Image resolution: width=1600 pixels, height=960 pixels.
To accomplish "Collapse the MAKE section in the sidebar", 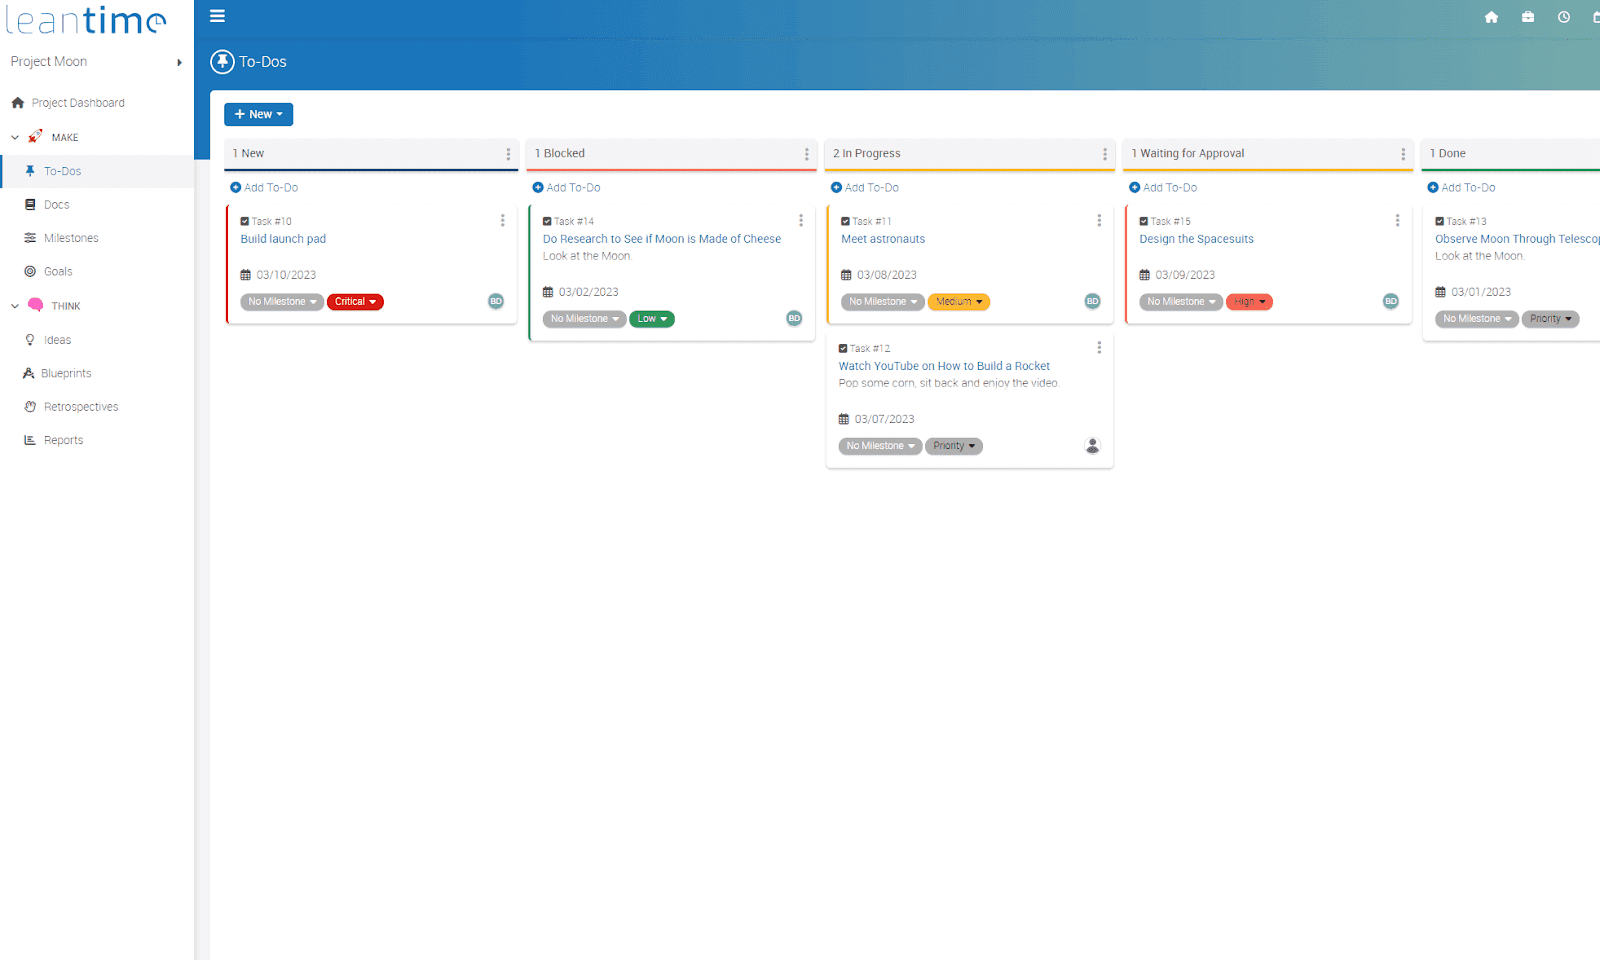I will (14, 136).
